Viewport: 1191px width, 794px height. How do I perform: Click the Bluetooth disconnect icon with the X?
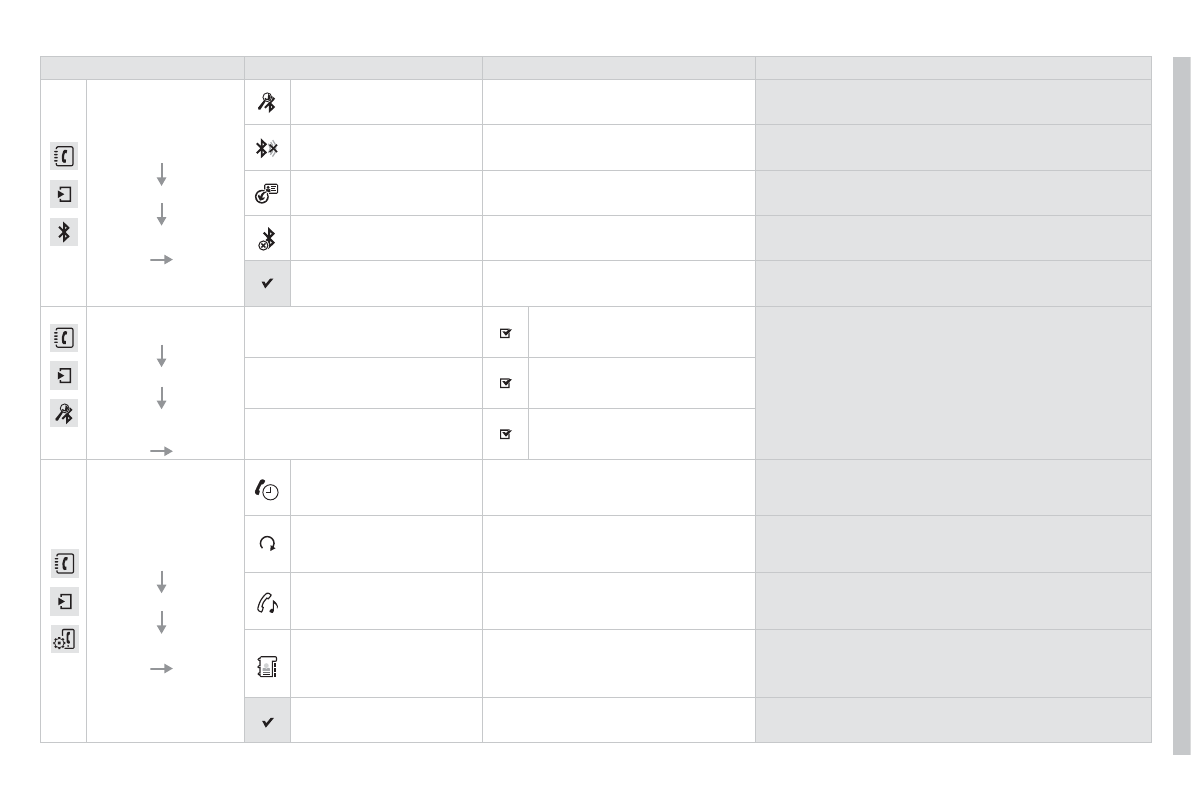[x=267, y=148]
